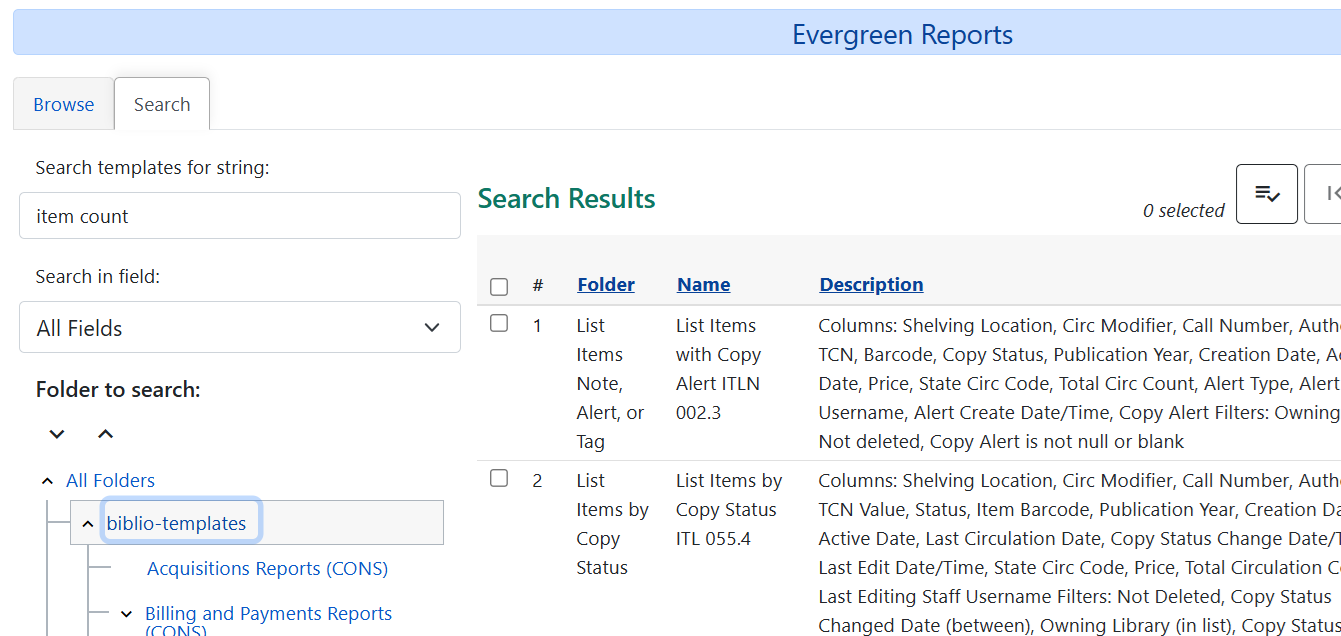The height and width of the screenshot is (636, 1341).
Task: Switch to the Browse tab
Action: (x=63, y=103)
